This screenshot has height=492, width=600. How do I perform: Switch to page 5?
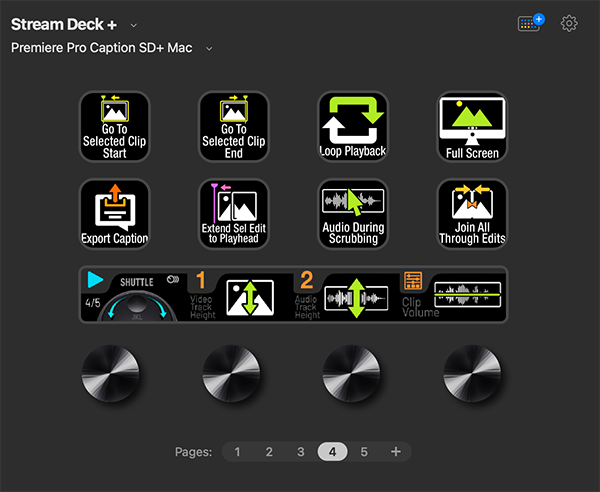click(x=364, y=452)
